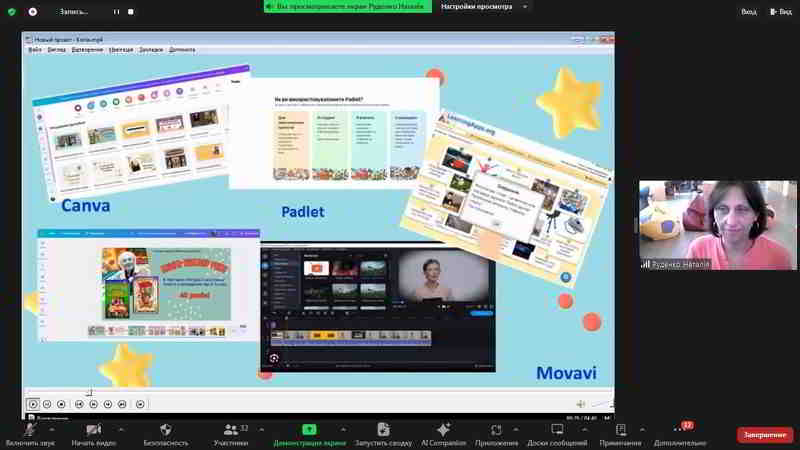Expand arrow next to Приложения
Viewport: 800px width, 450px height.
[x=516, y=430]
